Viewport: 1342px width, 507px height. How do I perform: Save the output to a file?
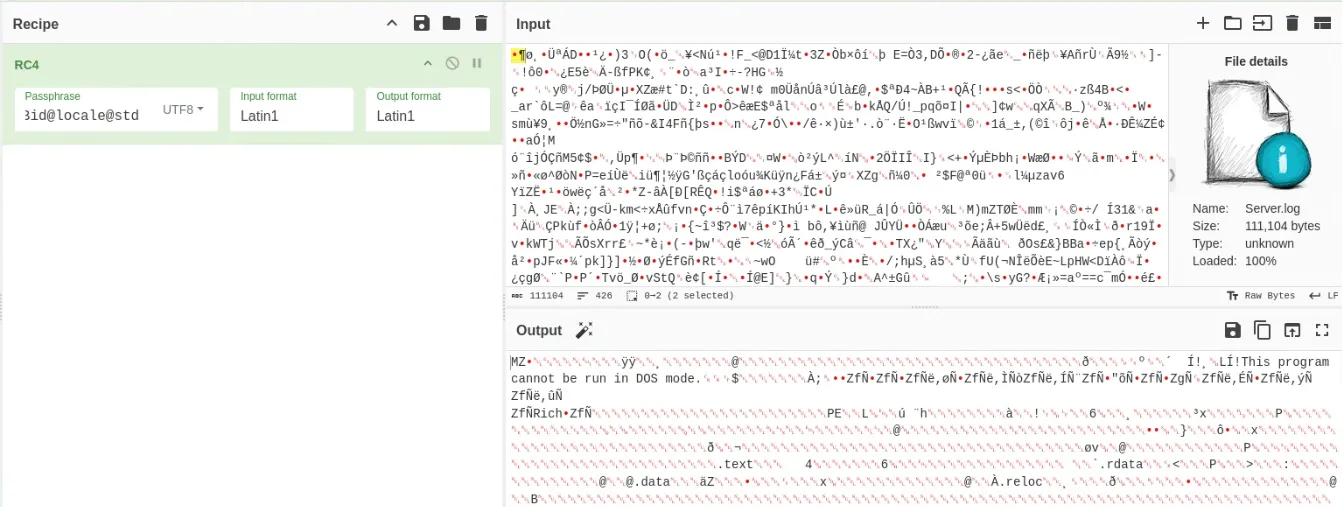(x=1232, y=329)
